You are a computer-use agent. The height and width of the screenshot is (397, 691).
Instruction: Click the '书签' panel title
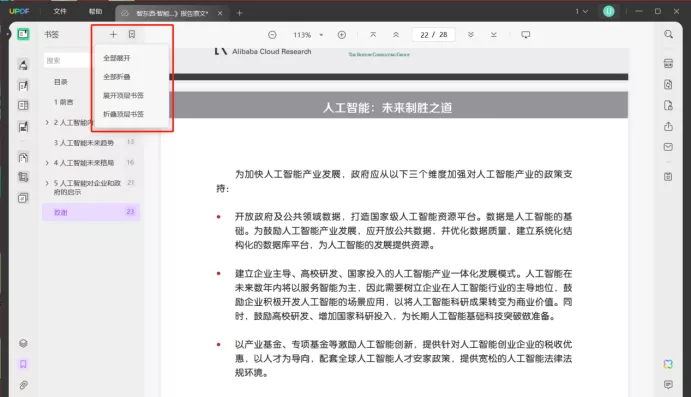coord(52,34)
